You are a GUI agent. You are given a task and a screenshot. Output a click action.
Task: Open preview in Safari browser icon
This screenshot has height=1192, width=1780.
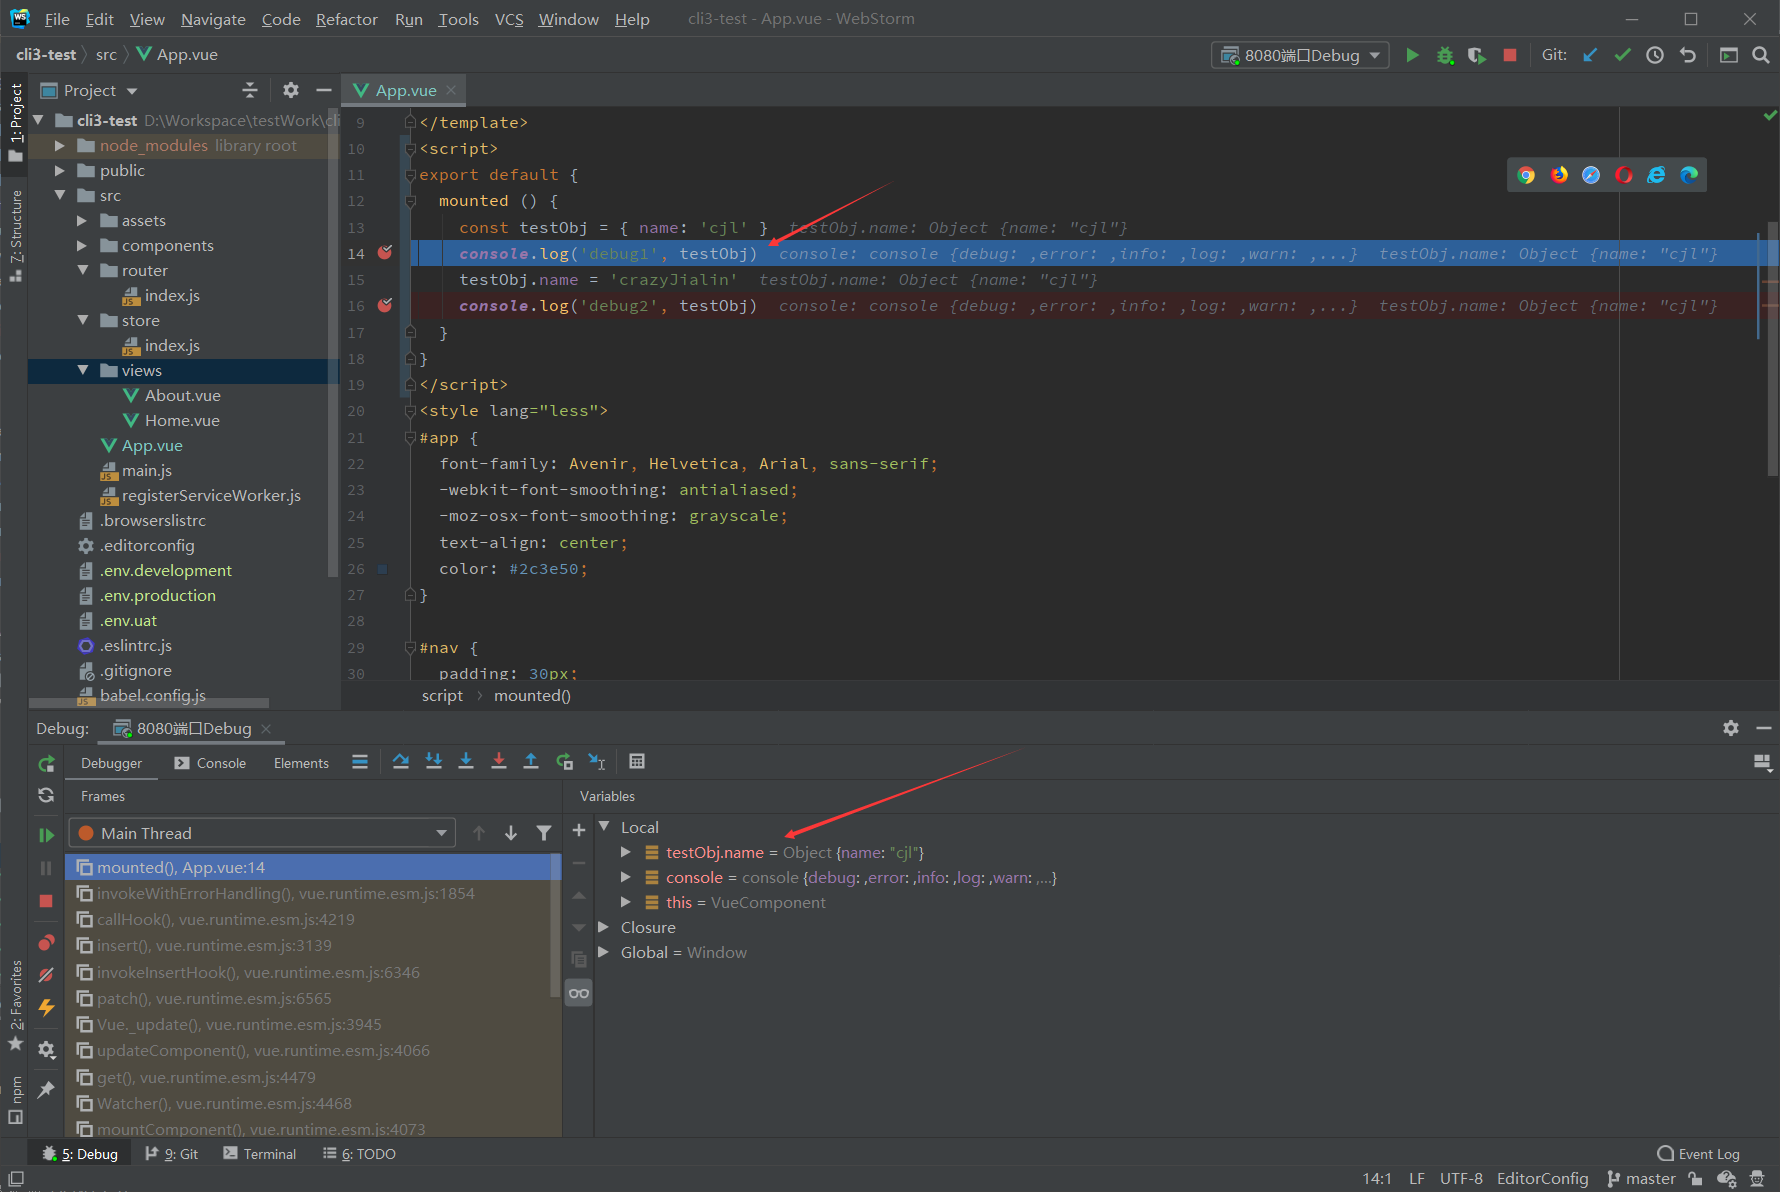[x=1591, y=175]
